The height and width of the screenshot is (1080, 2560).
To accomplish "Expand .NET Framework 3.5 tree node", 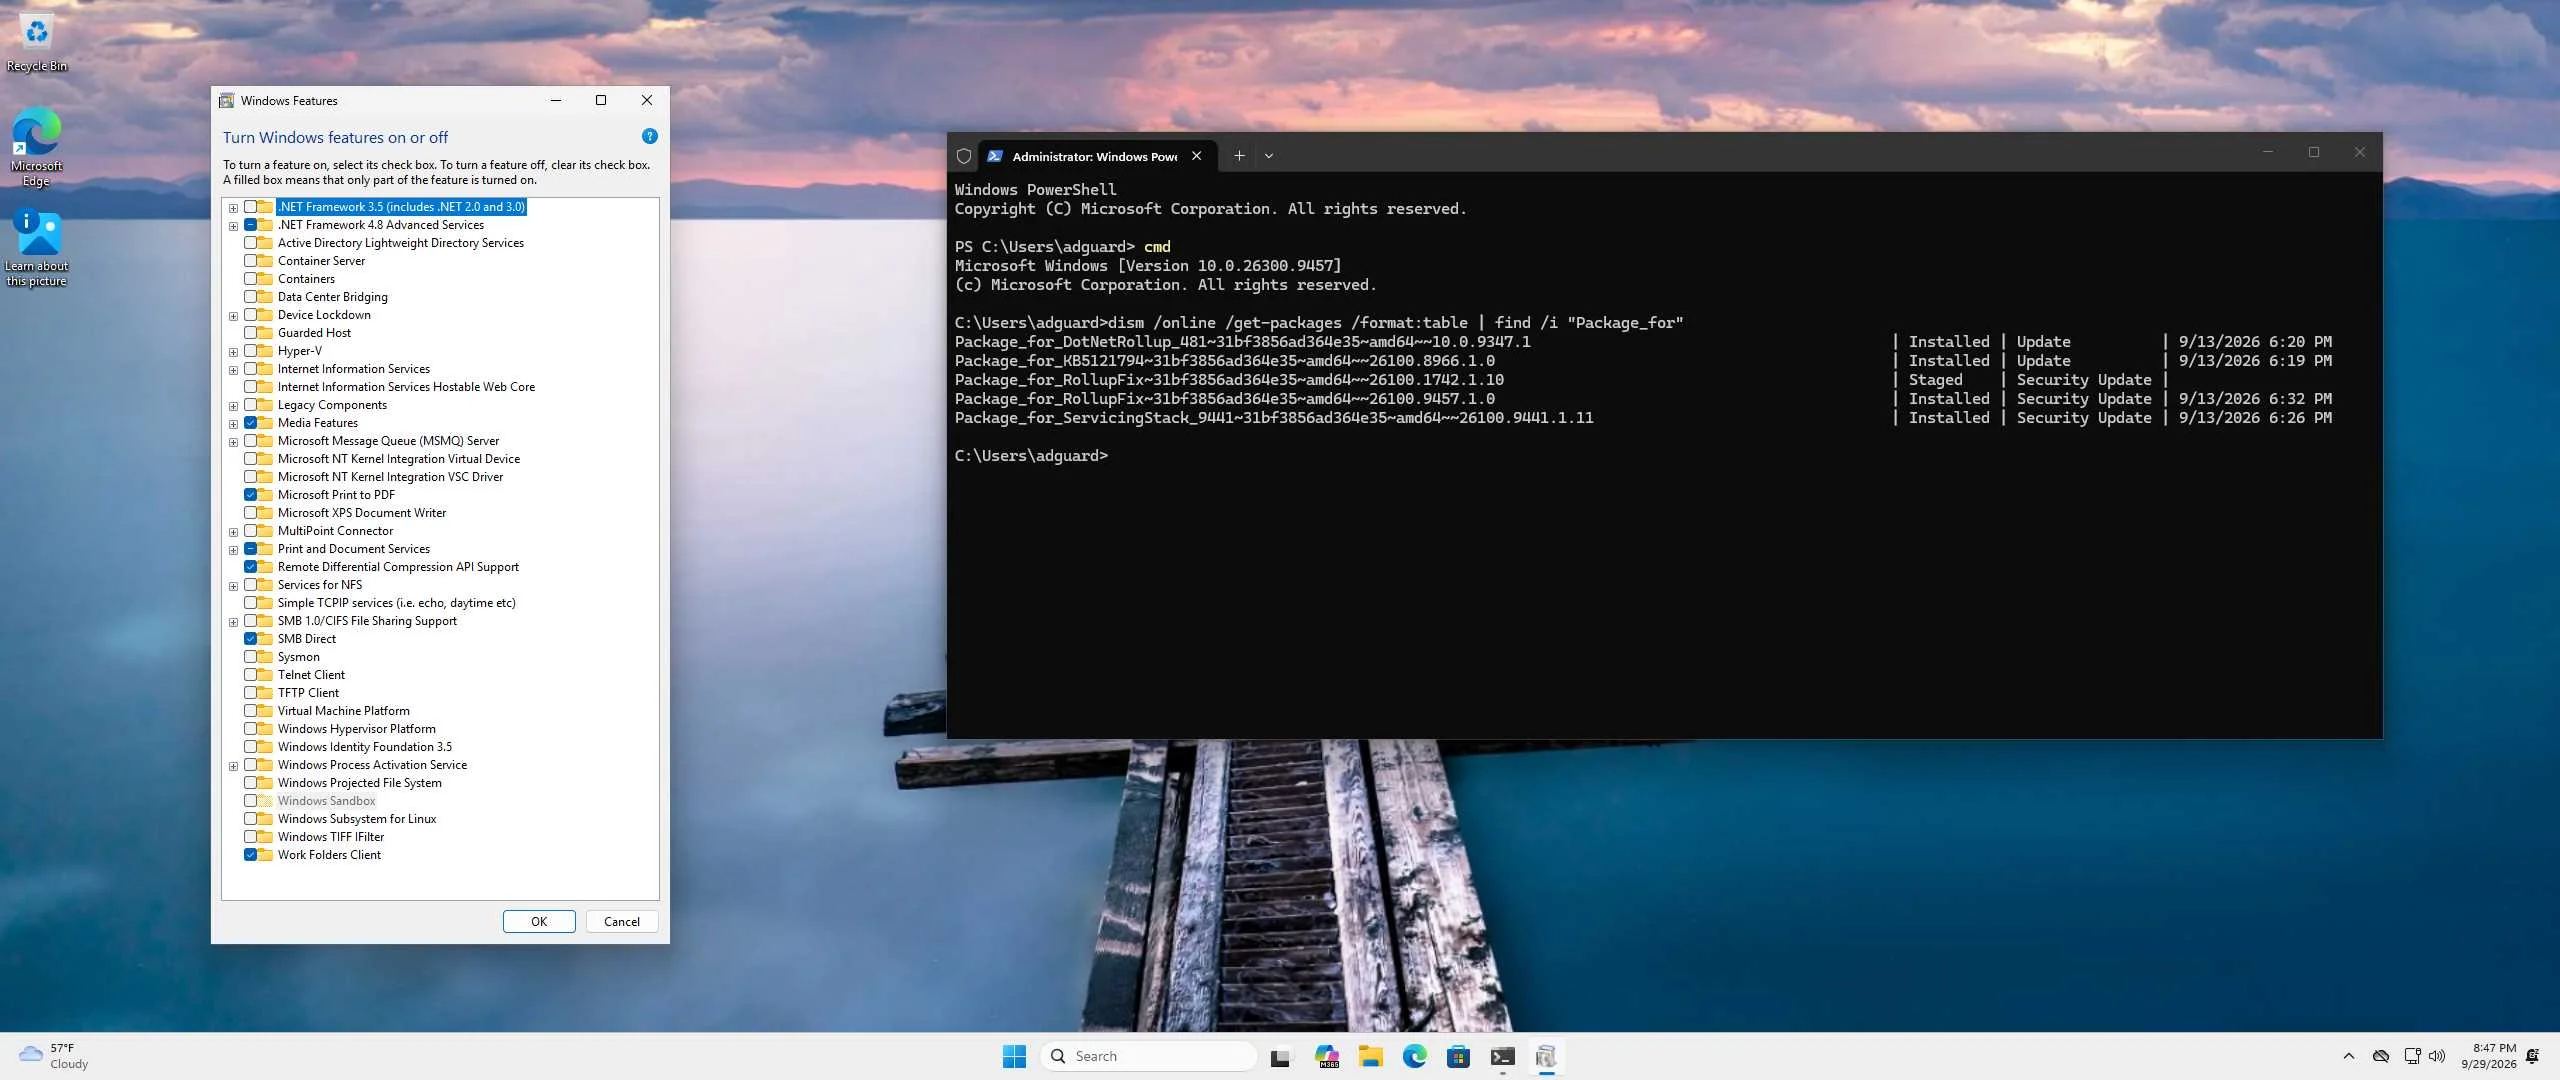I will click(x=233, y=208).
